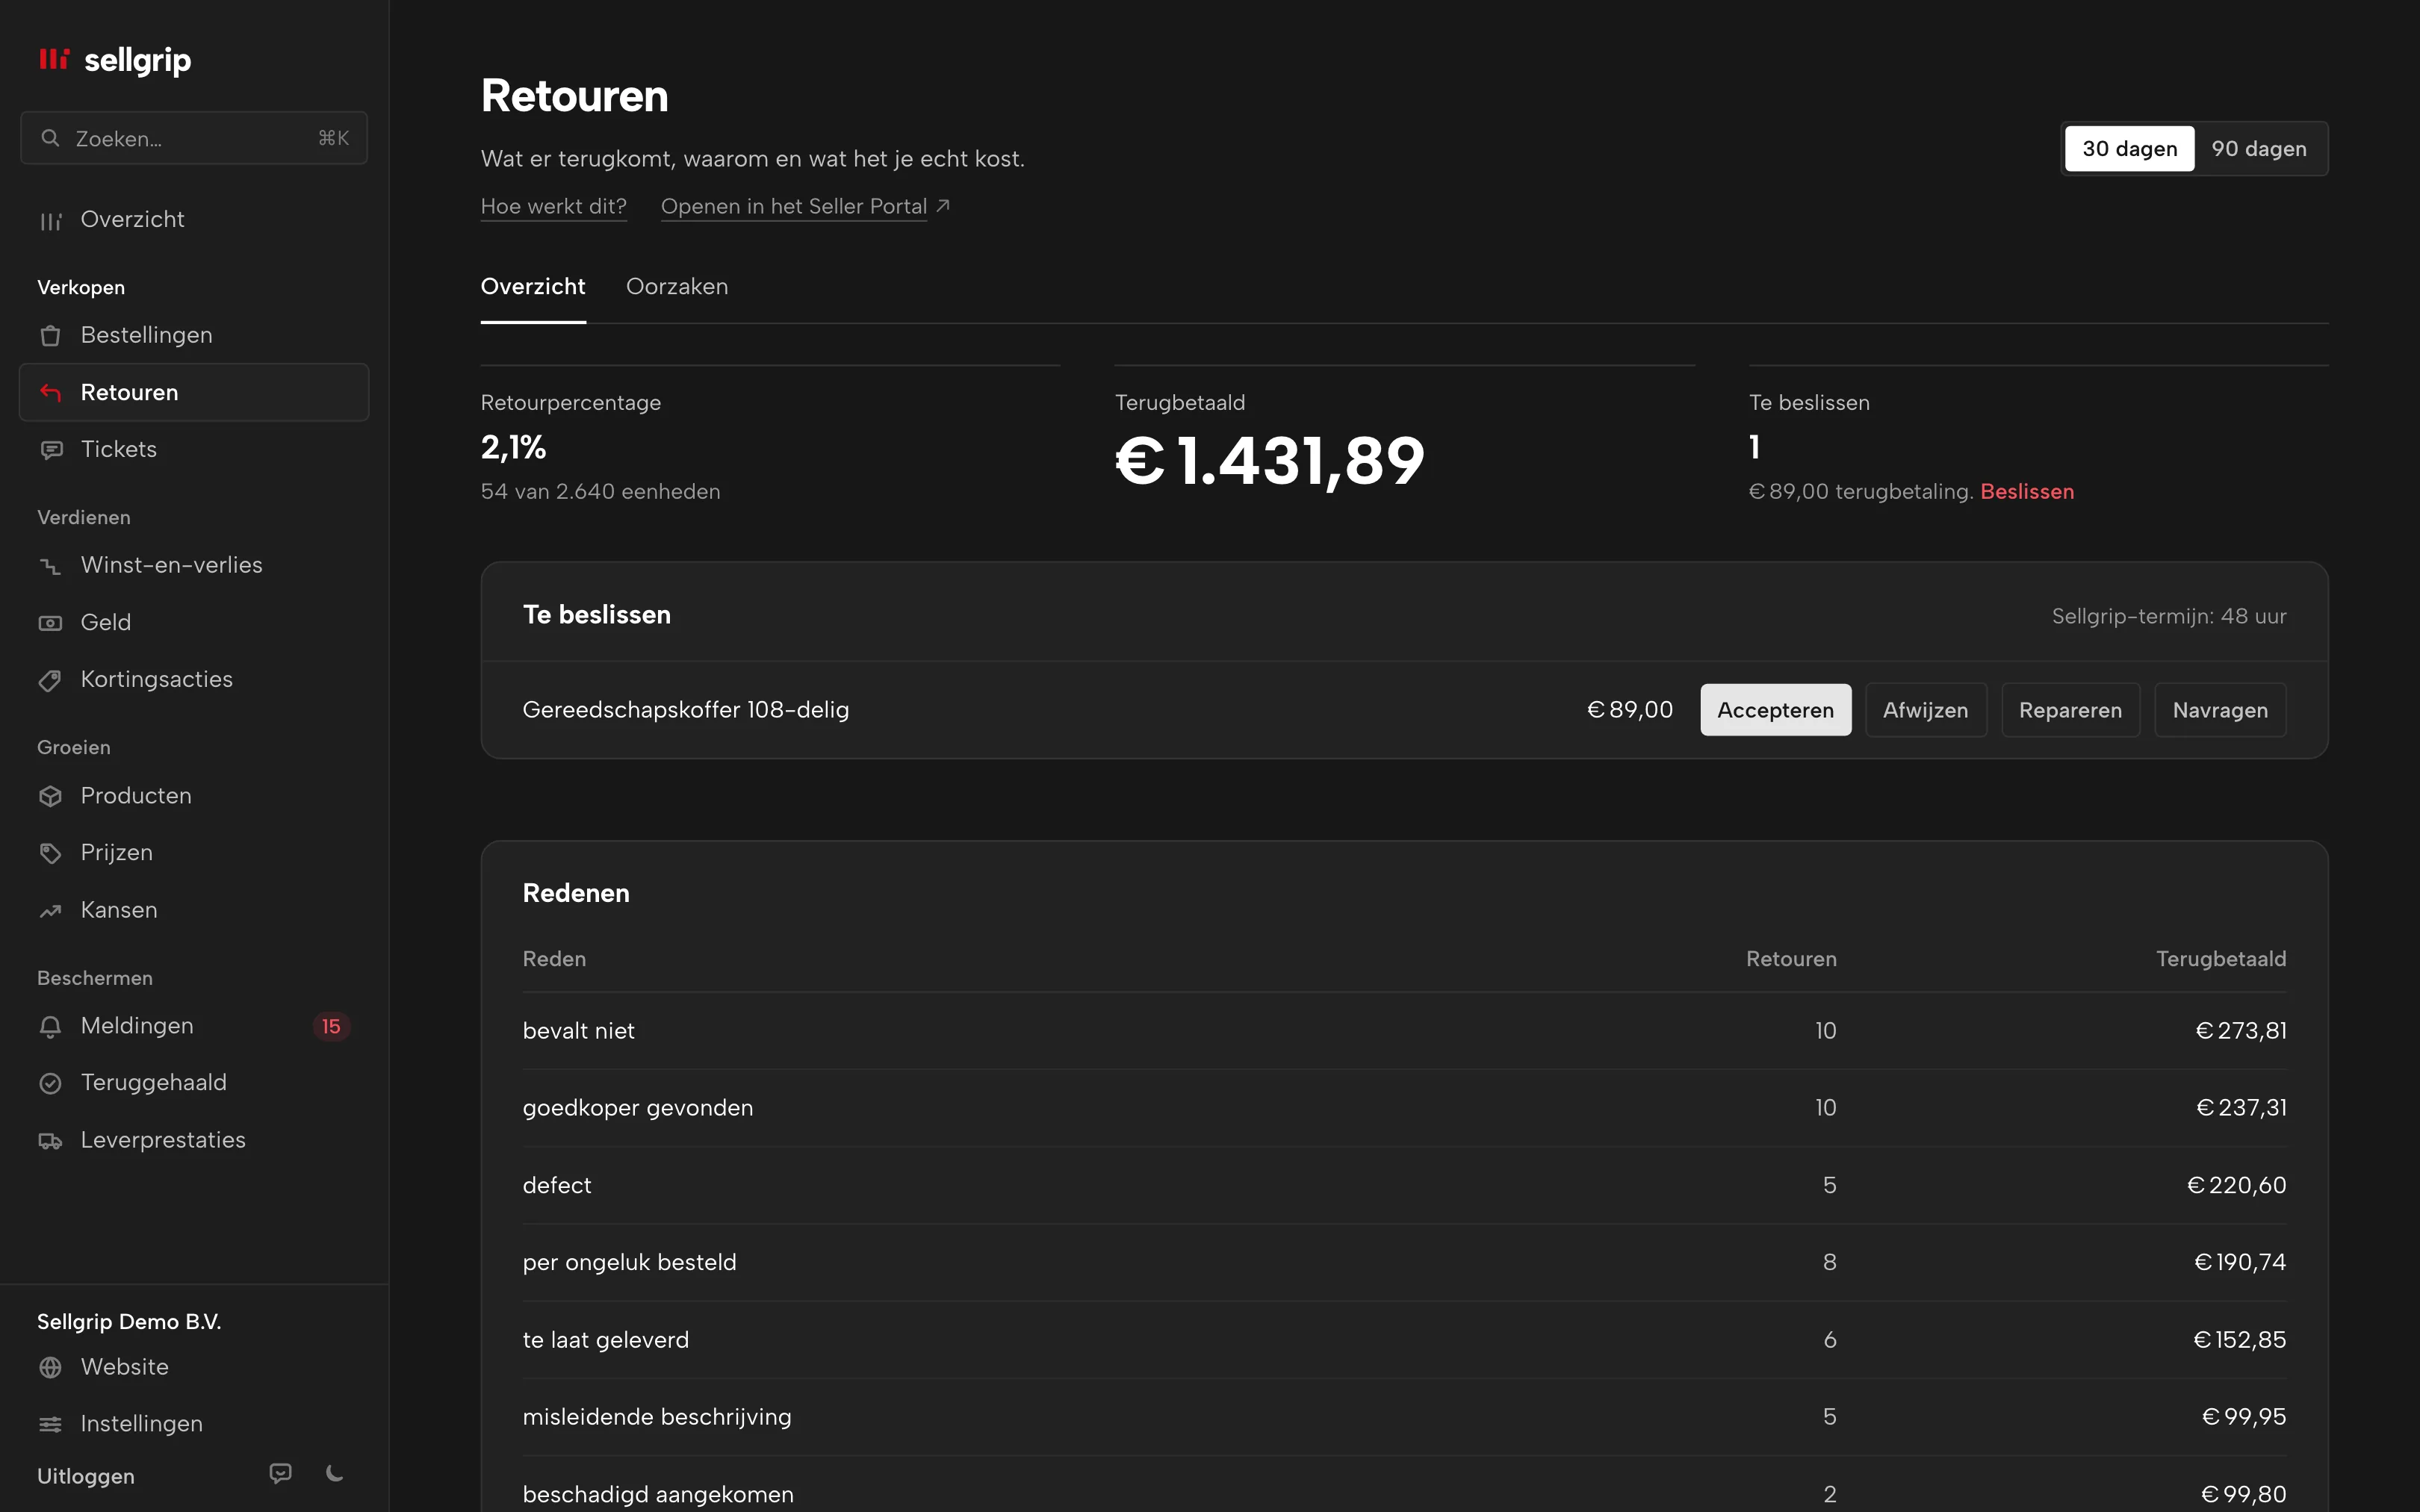The height and width of the screenshot is (1512, 2420).
Task: Click the Leverprestaties truck icon
Action: pos(50,1141)
